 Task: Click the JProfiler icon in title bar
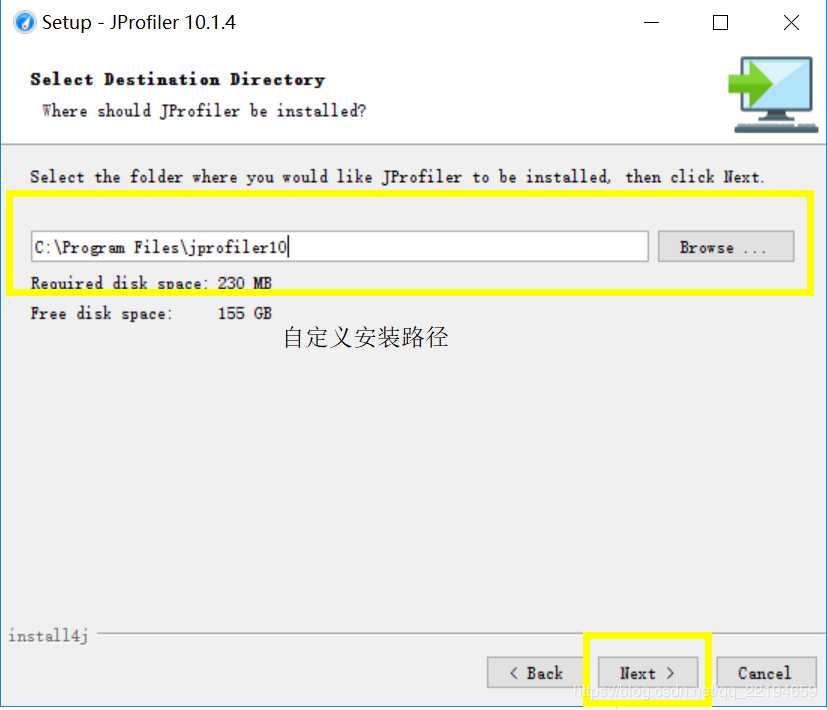coord(24,22)
